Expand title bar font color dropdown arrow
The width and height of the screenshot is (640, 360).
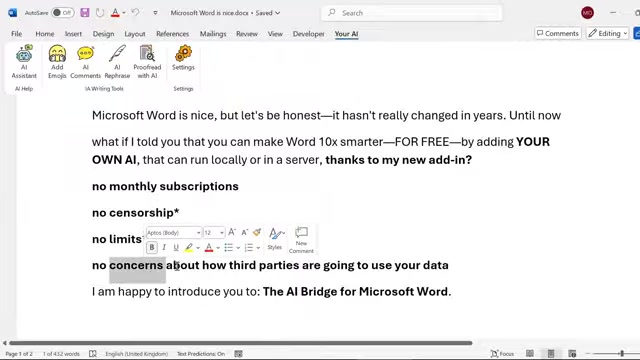point(124,13)
